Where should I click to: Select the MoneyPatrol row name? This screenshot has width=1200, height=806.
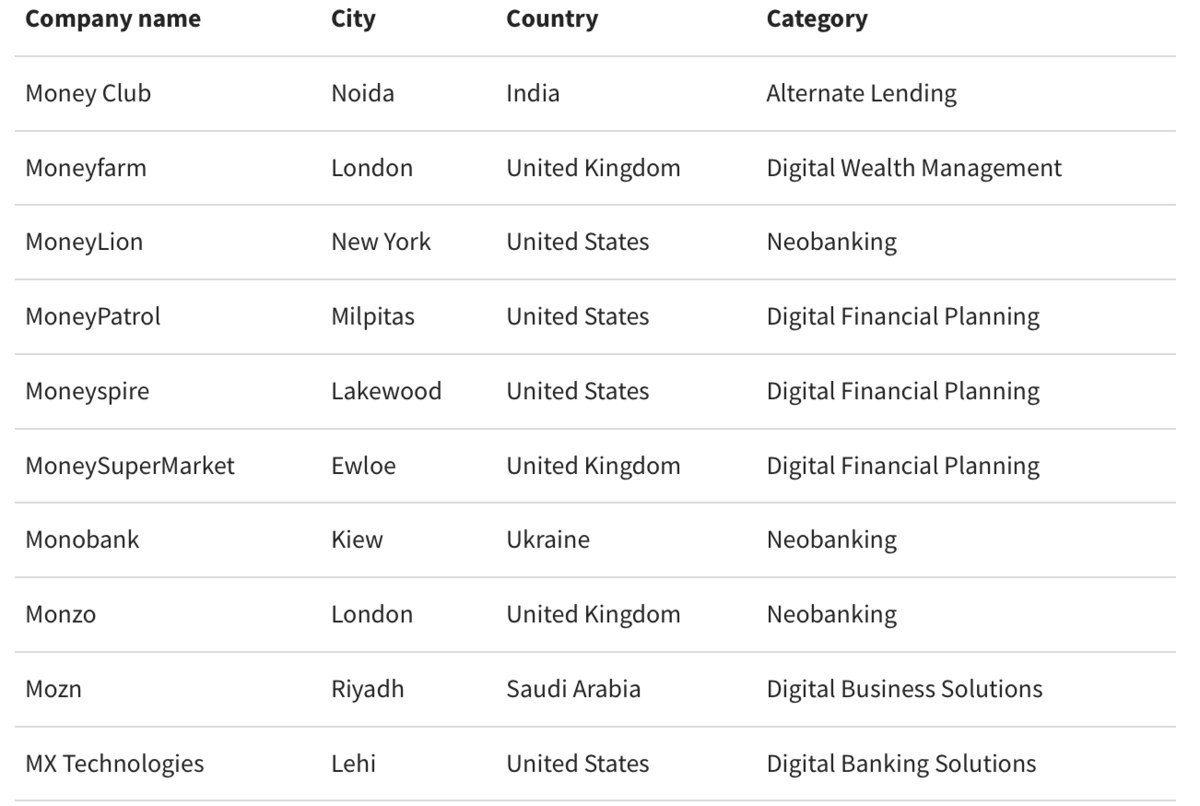click(92, 316)
